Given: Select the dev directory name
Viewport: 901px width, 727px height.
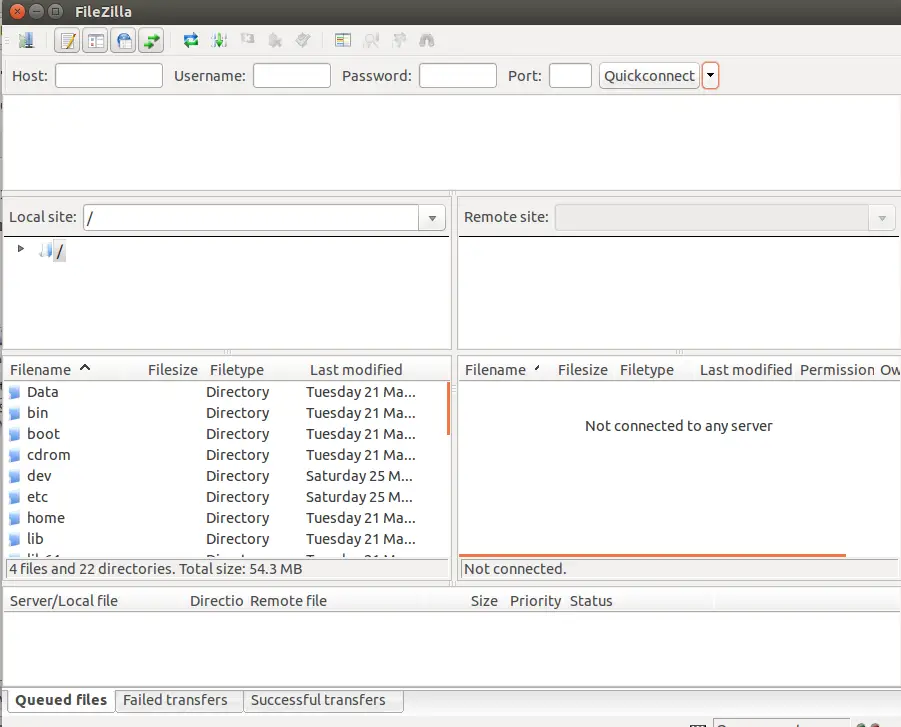Looking at the screenshot, I should click(39, 476).
